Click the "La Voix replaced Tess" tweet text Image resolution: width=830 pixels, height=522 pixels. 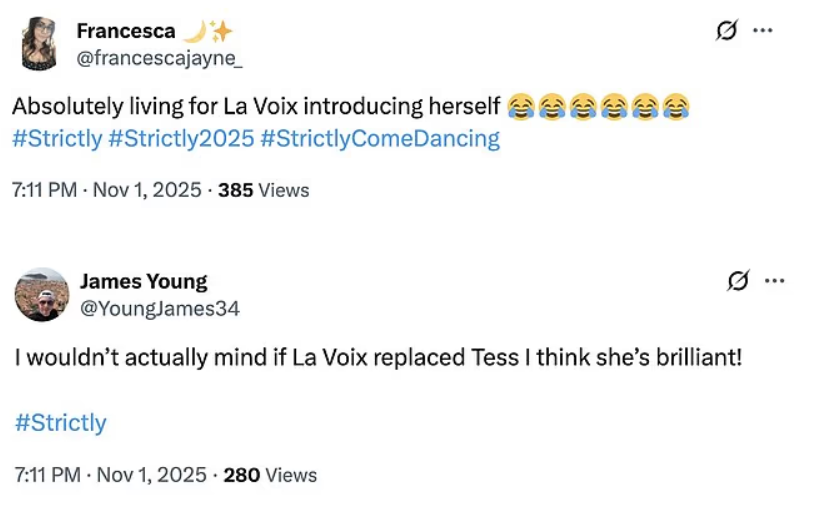pos(378,357)
